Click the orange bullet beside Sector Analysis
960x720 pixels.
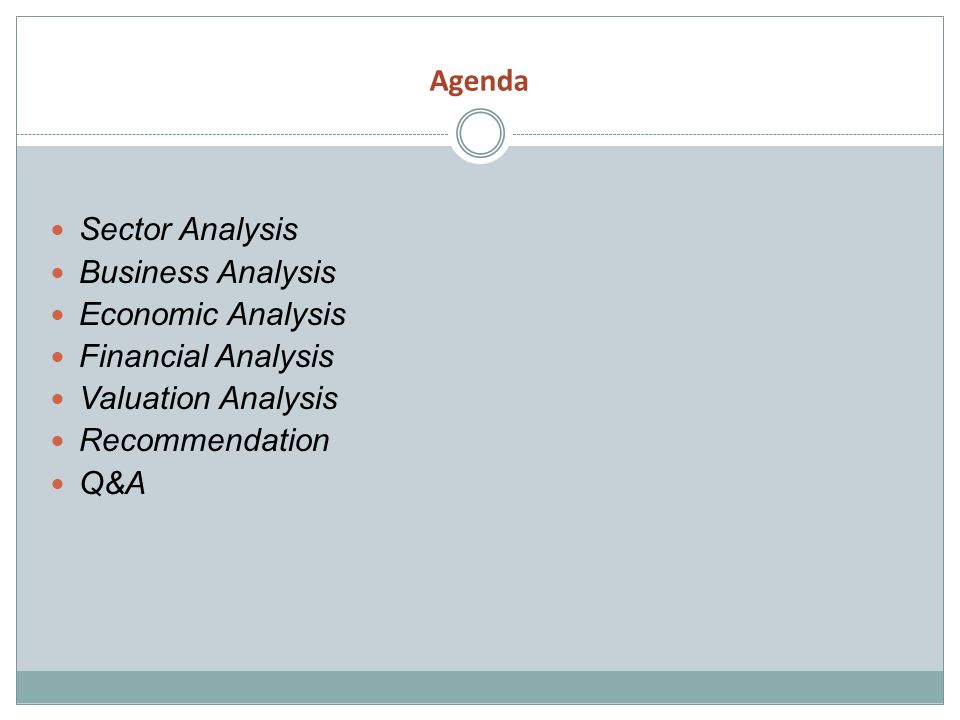point(58,230)
